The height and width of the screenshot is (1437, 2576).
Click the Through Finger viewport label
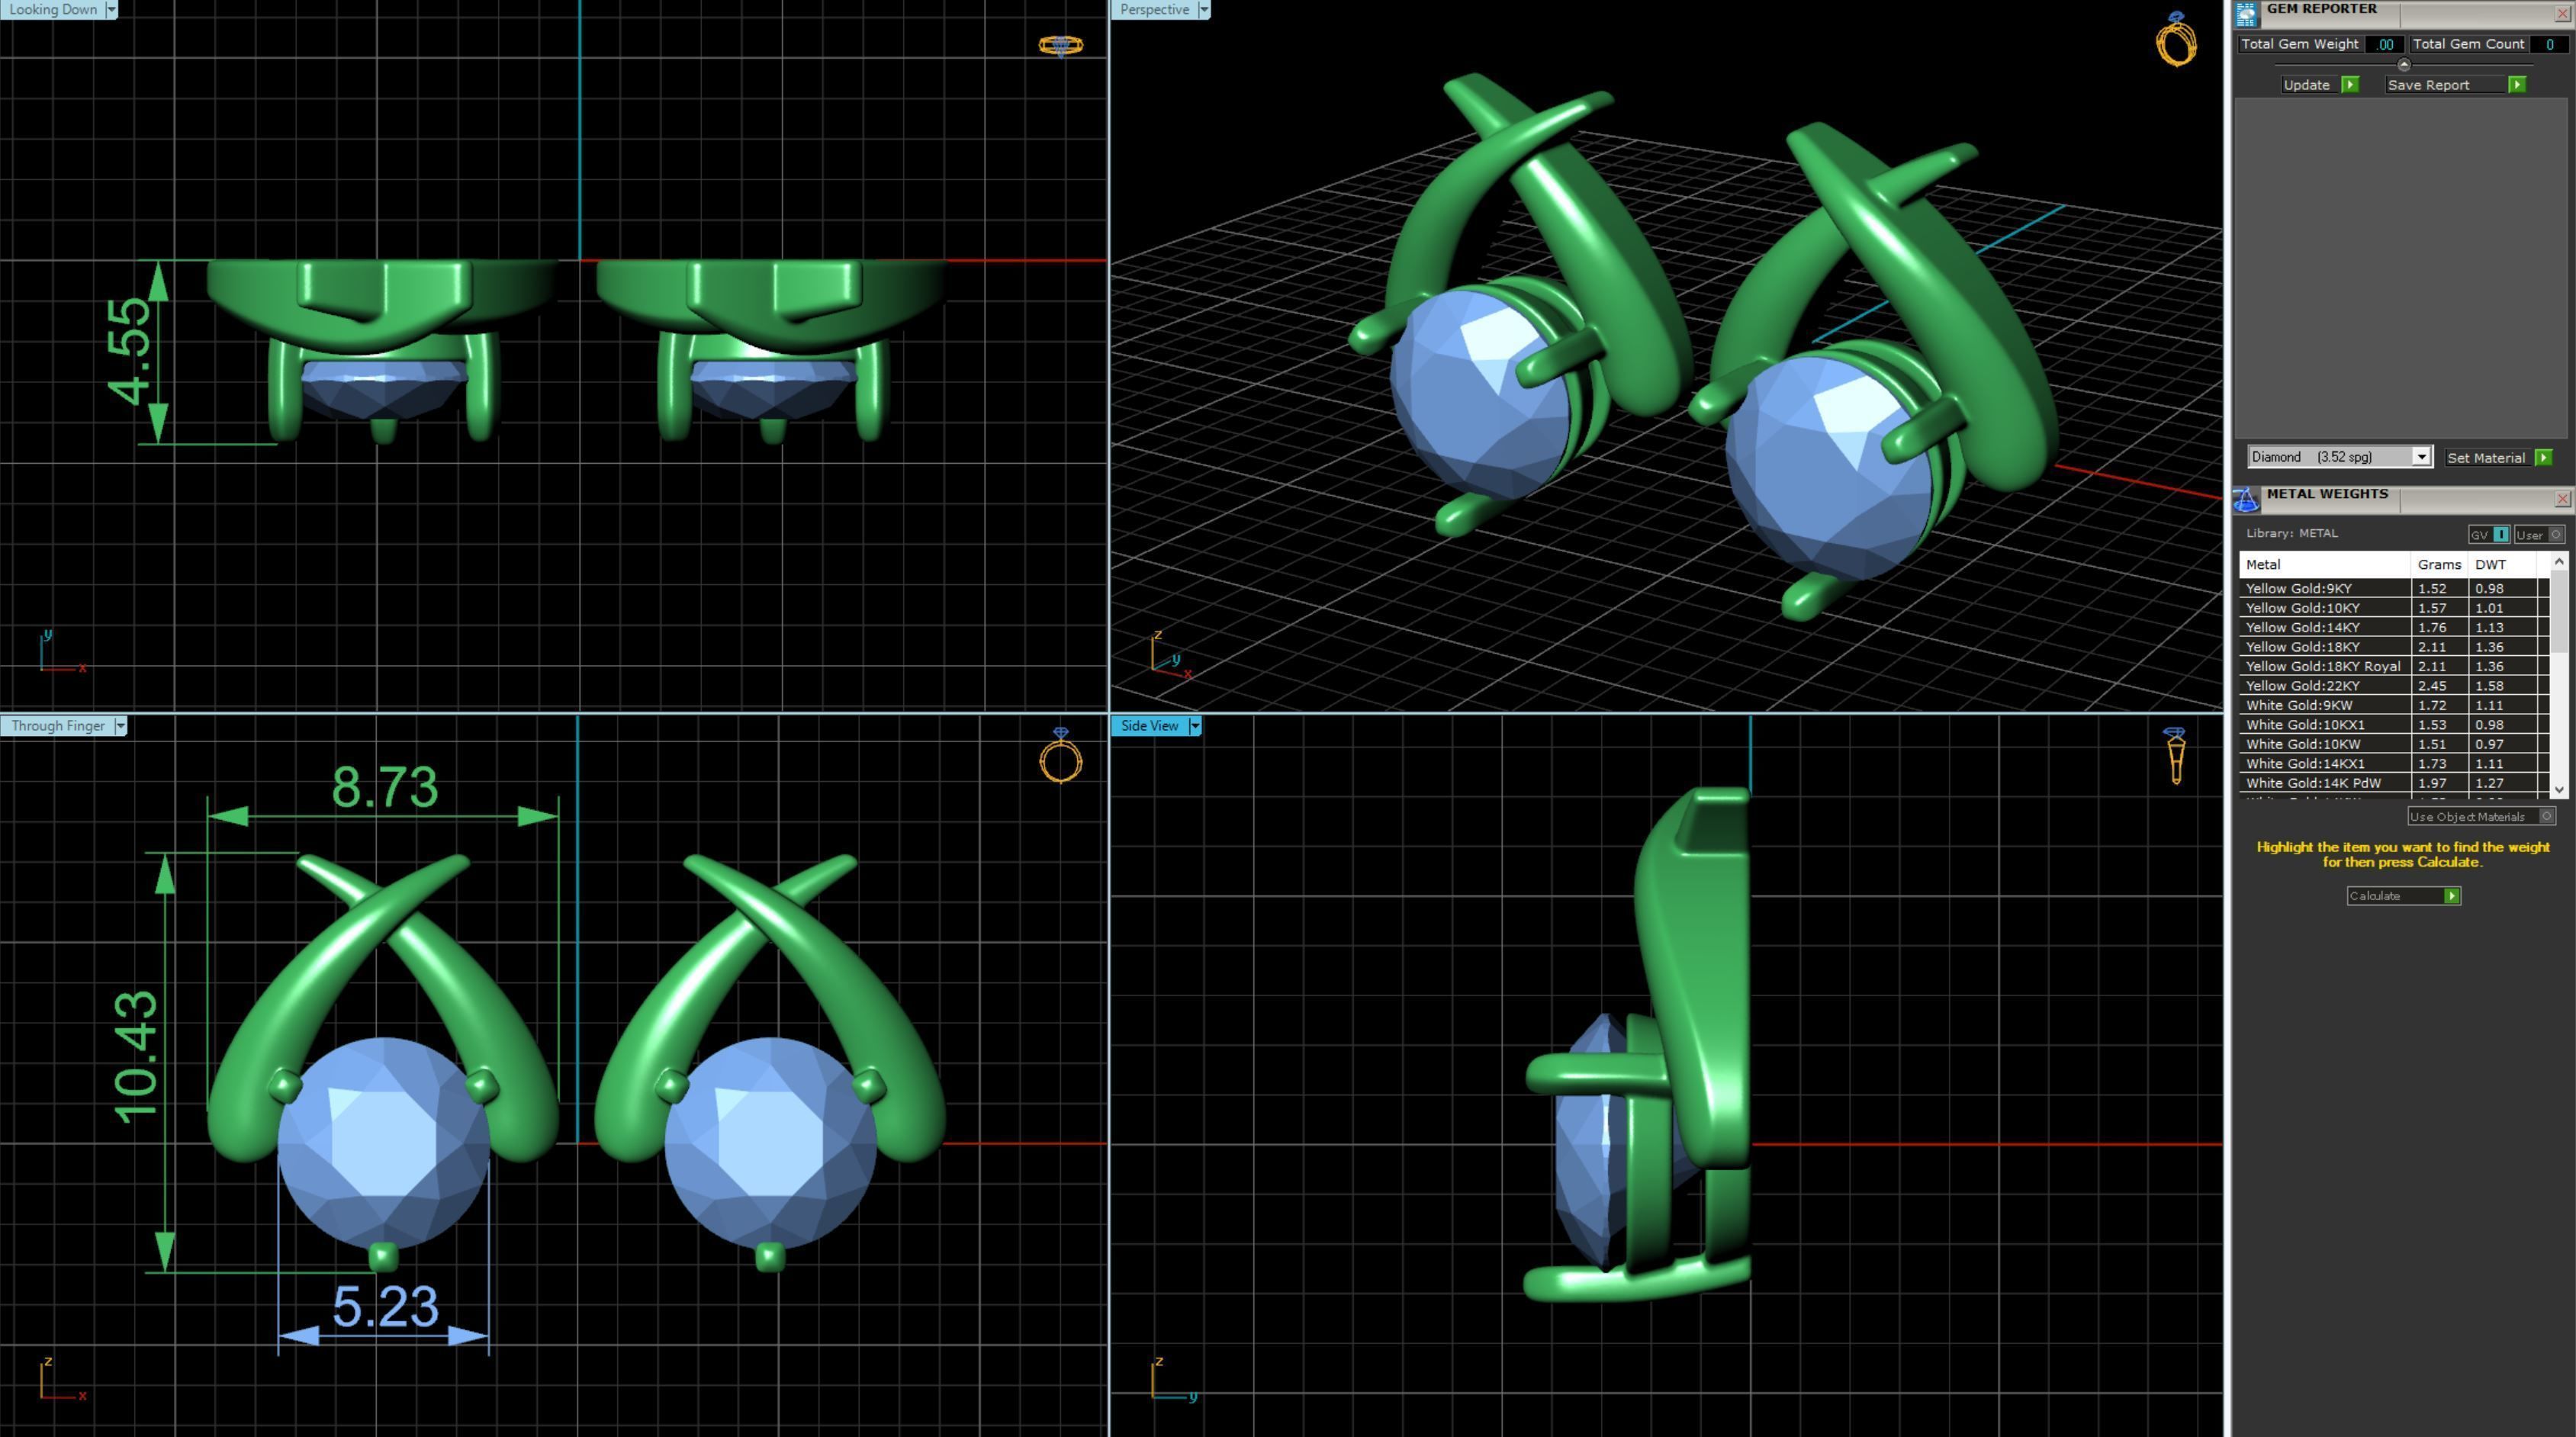tap(58, 726)
